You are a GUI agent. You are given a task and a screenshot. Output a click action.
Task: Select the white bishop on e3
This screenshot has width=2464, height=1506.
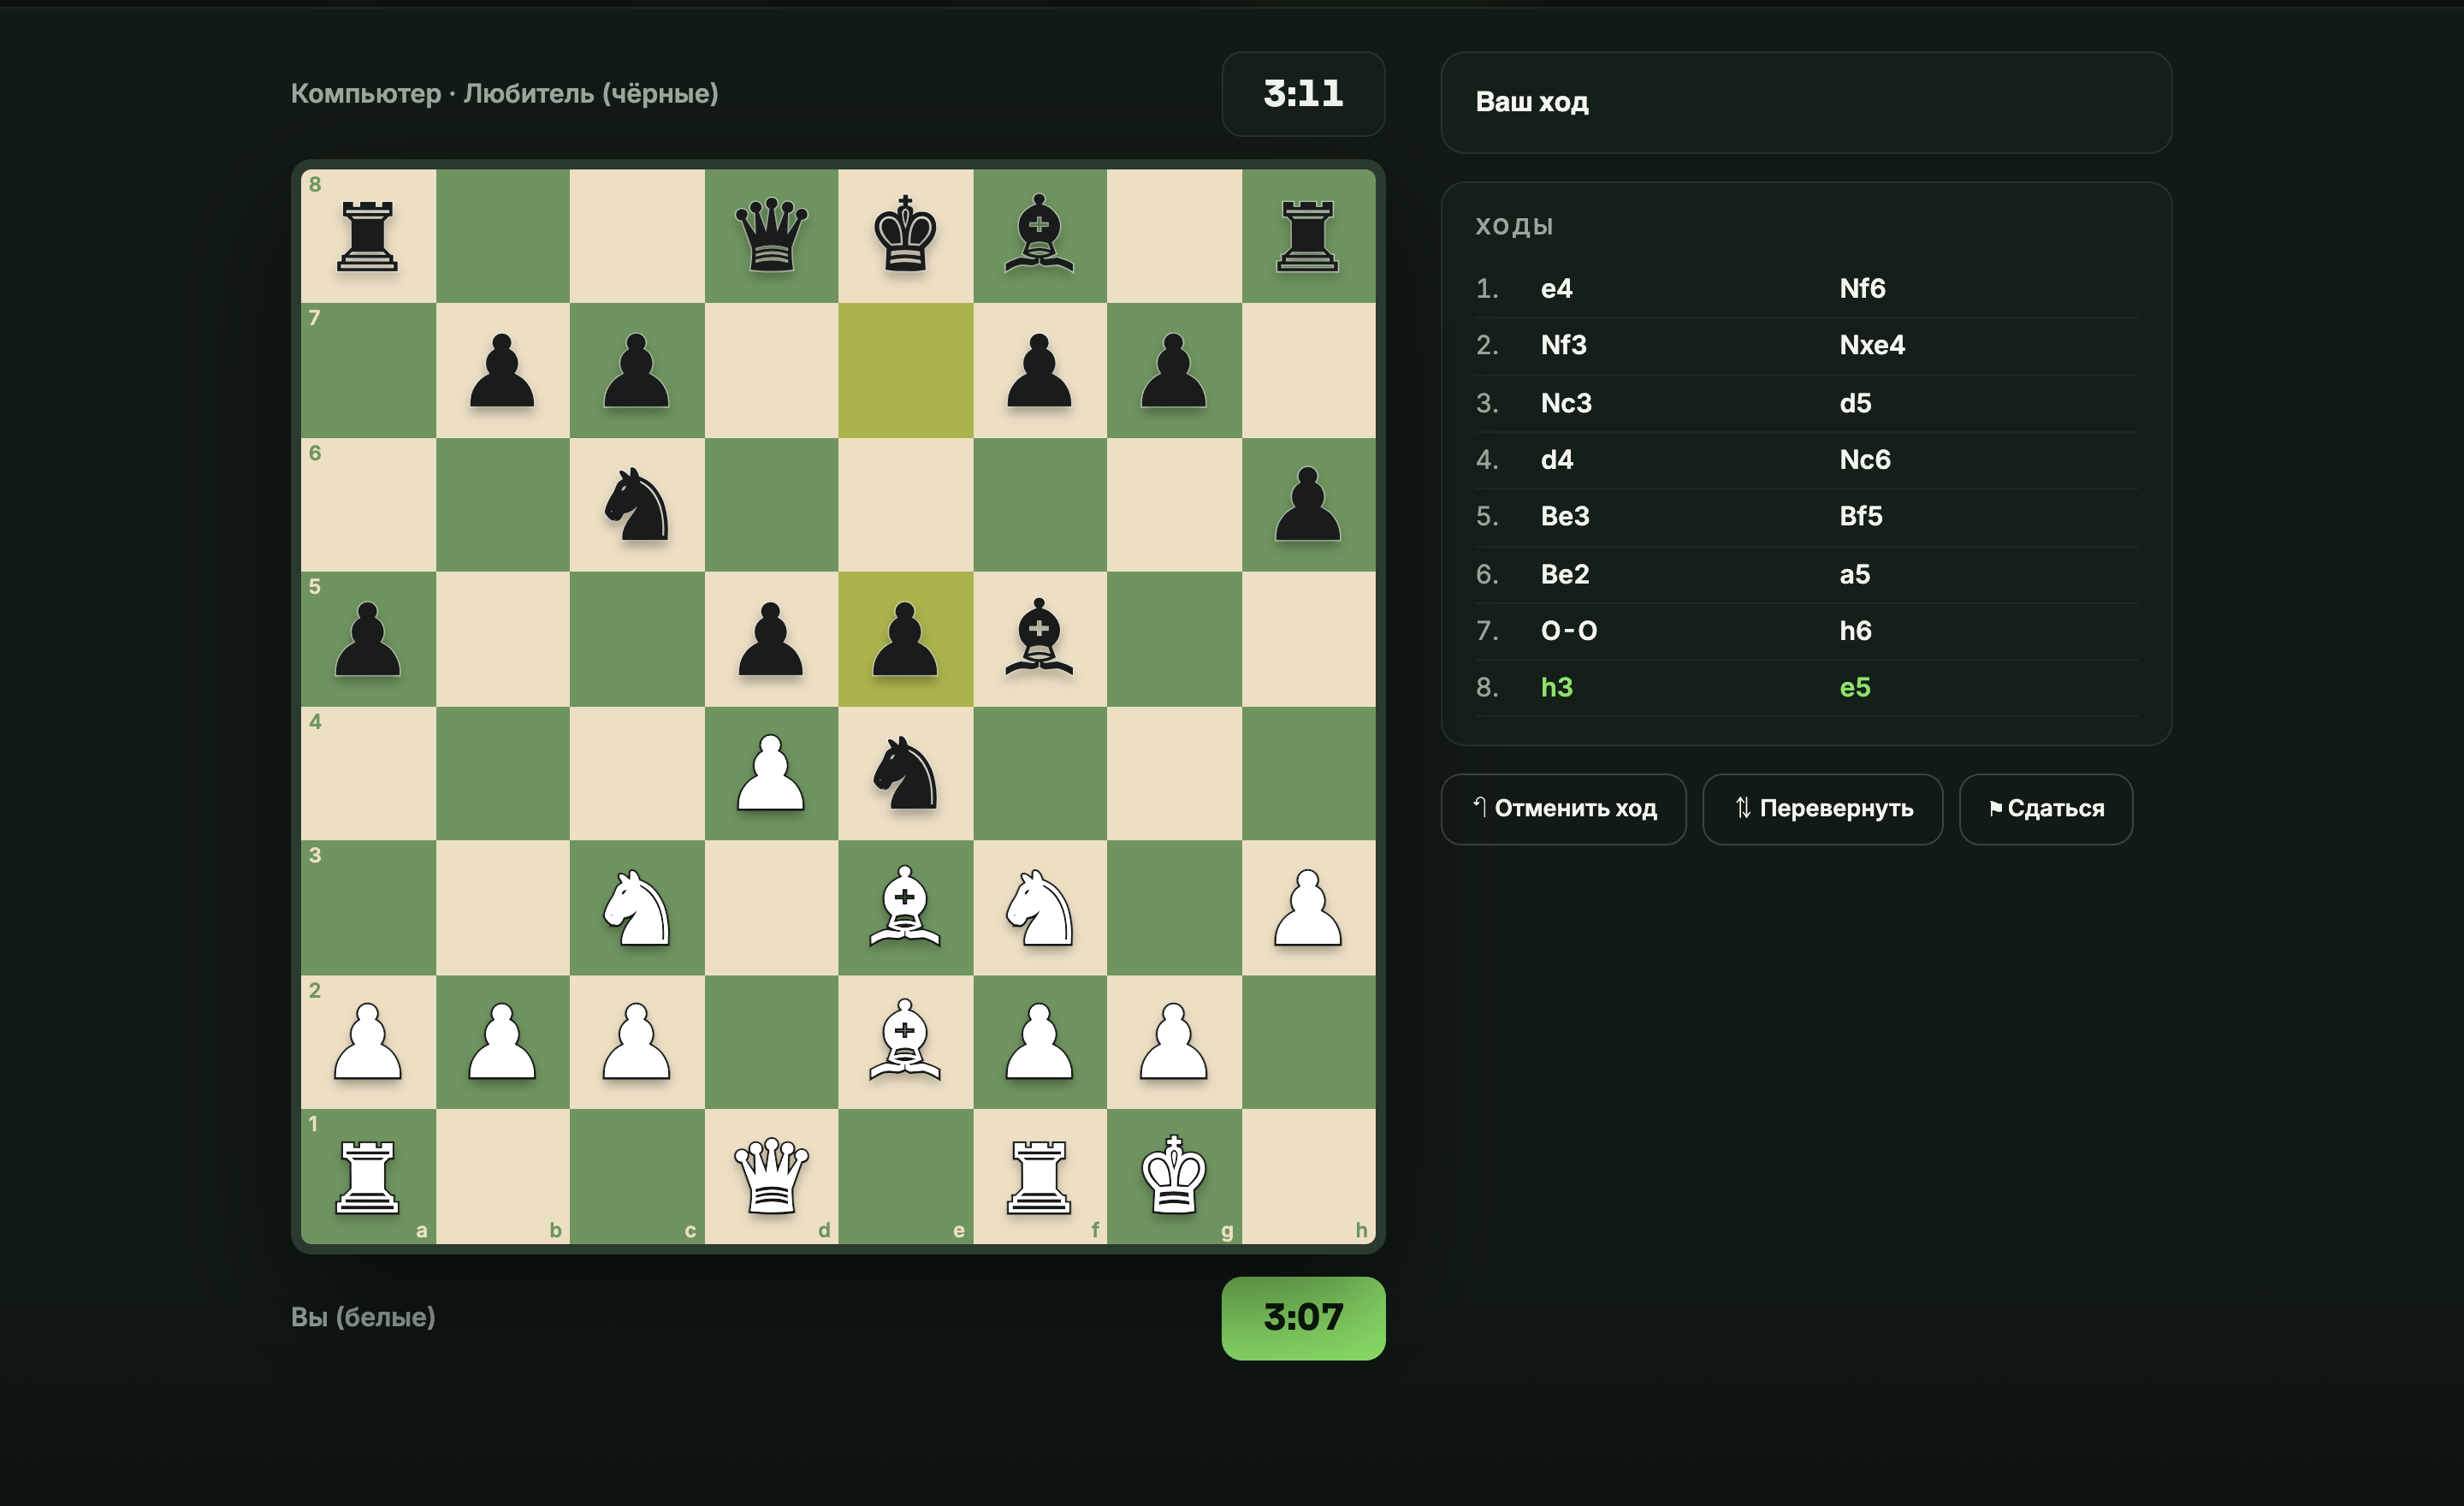point(905,908)
